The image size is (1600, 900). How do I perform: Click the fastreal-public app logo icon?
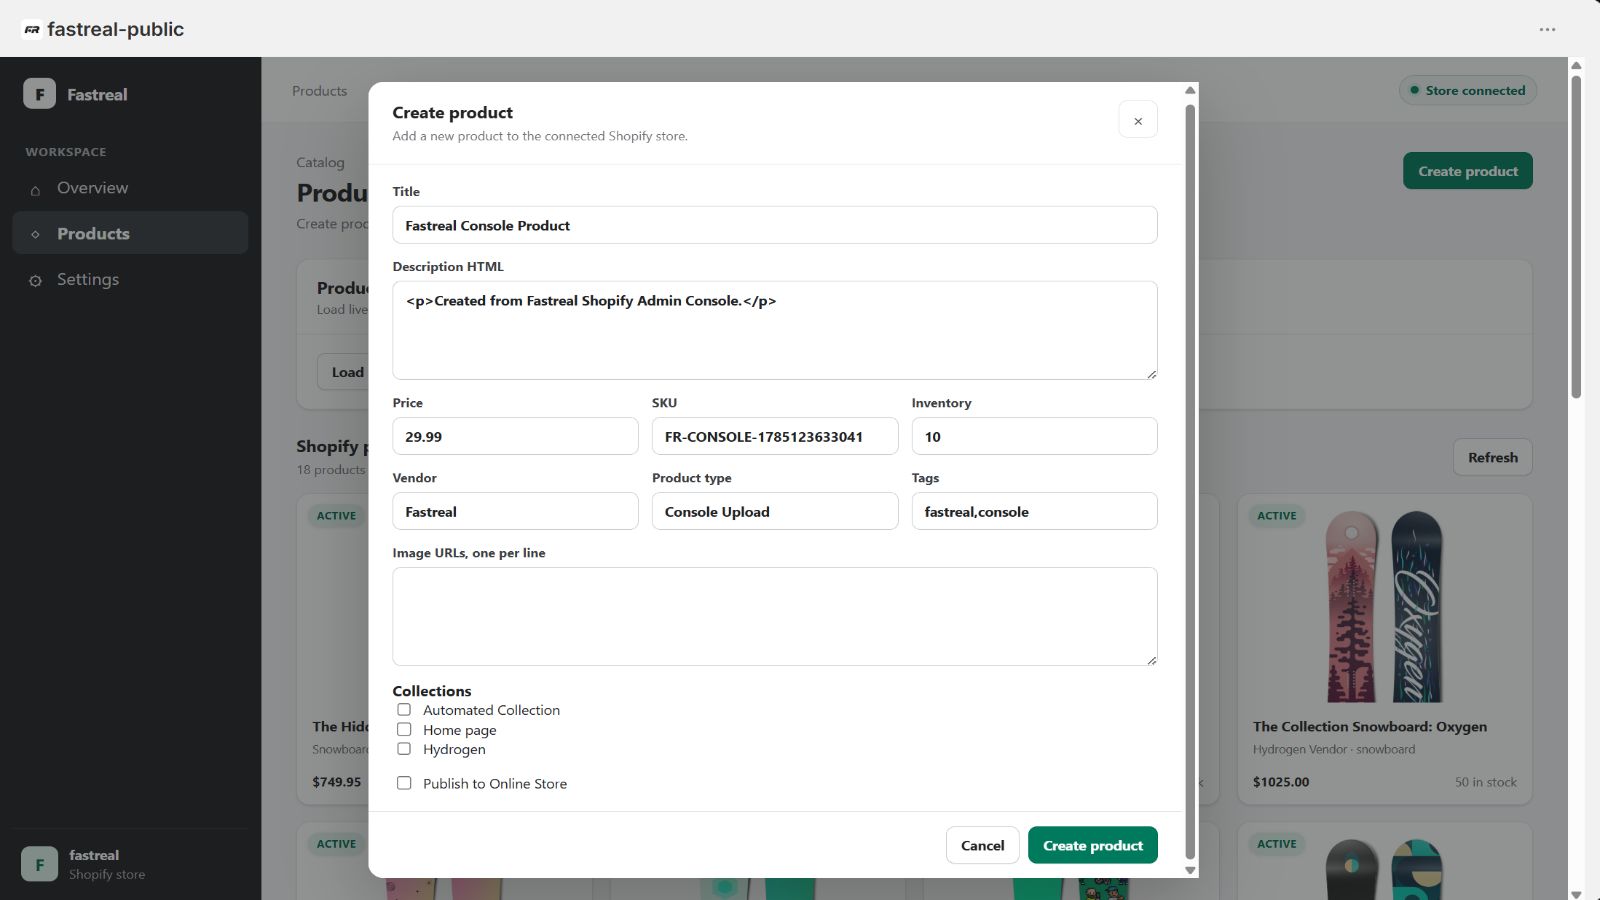32,30
